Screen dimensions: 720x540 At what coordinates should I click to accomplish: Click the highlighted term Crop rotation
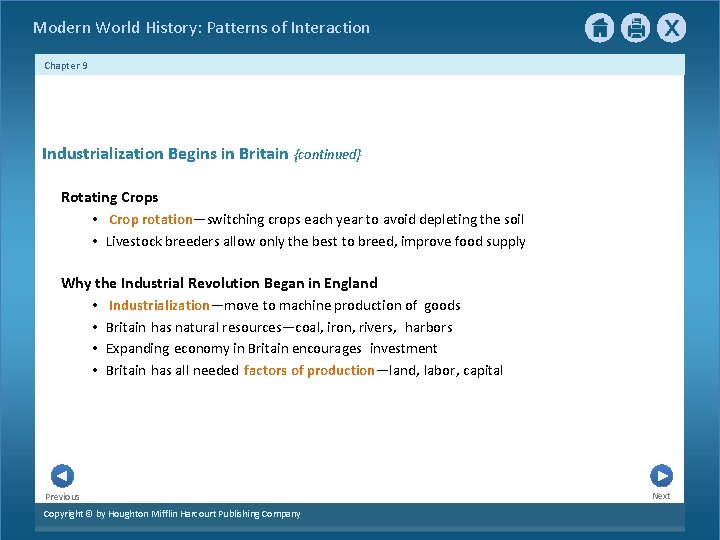pos(151,219)
